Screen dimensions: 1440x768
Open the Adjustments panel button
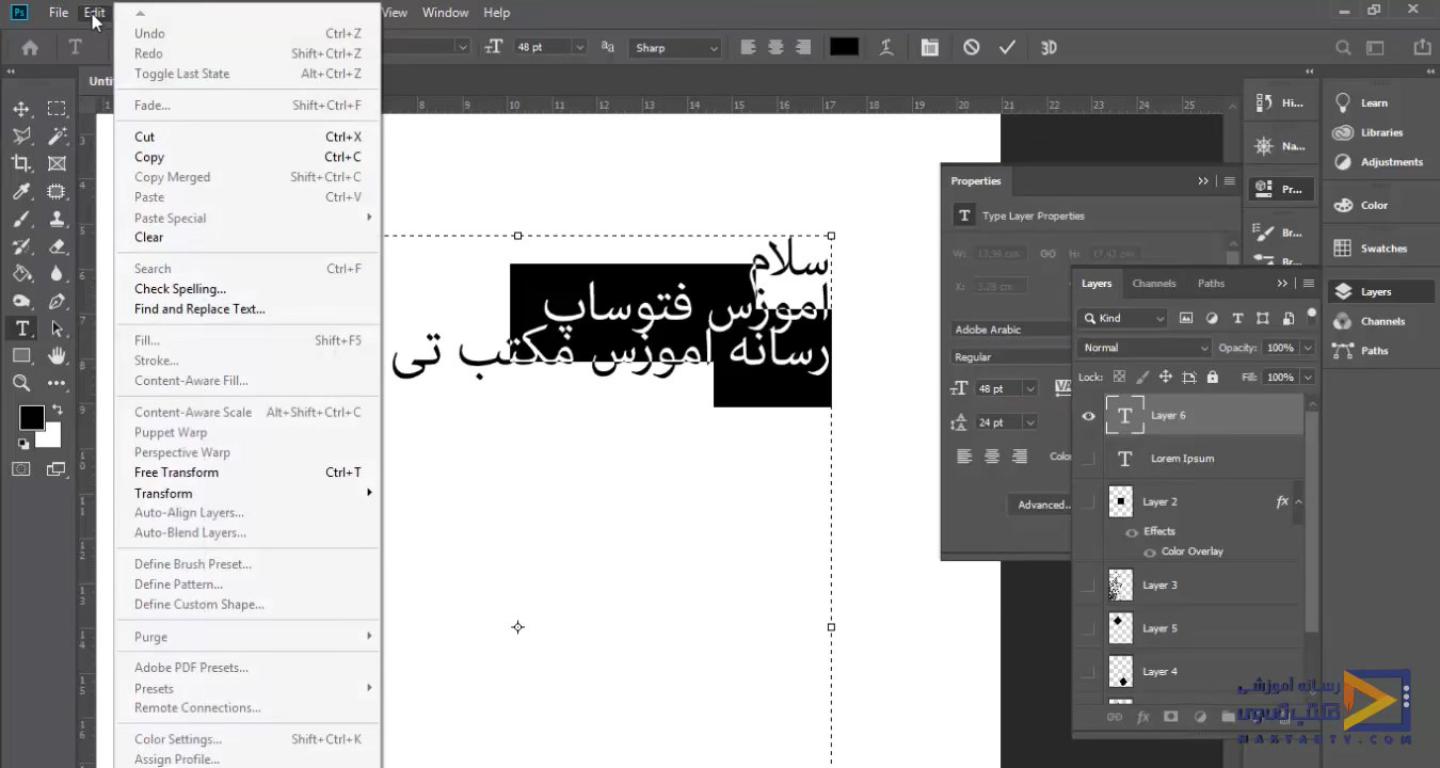[x=1378, y=162]
